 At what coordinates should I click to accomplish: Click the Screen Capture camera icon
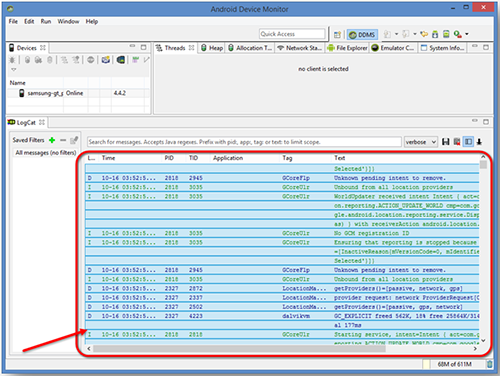[106, 60]
